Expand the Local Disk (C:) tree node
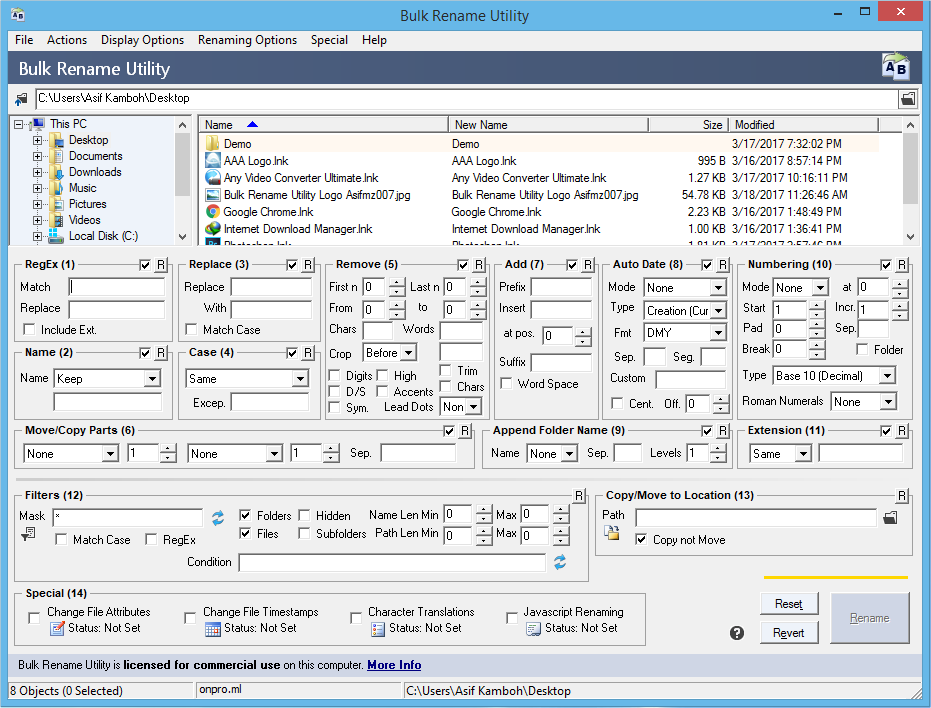Screen dimensions: 931x708 (37, 236)
